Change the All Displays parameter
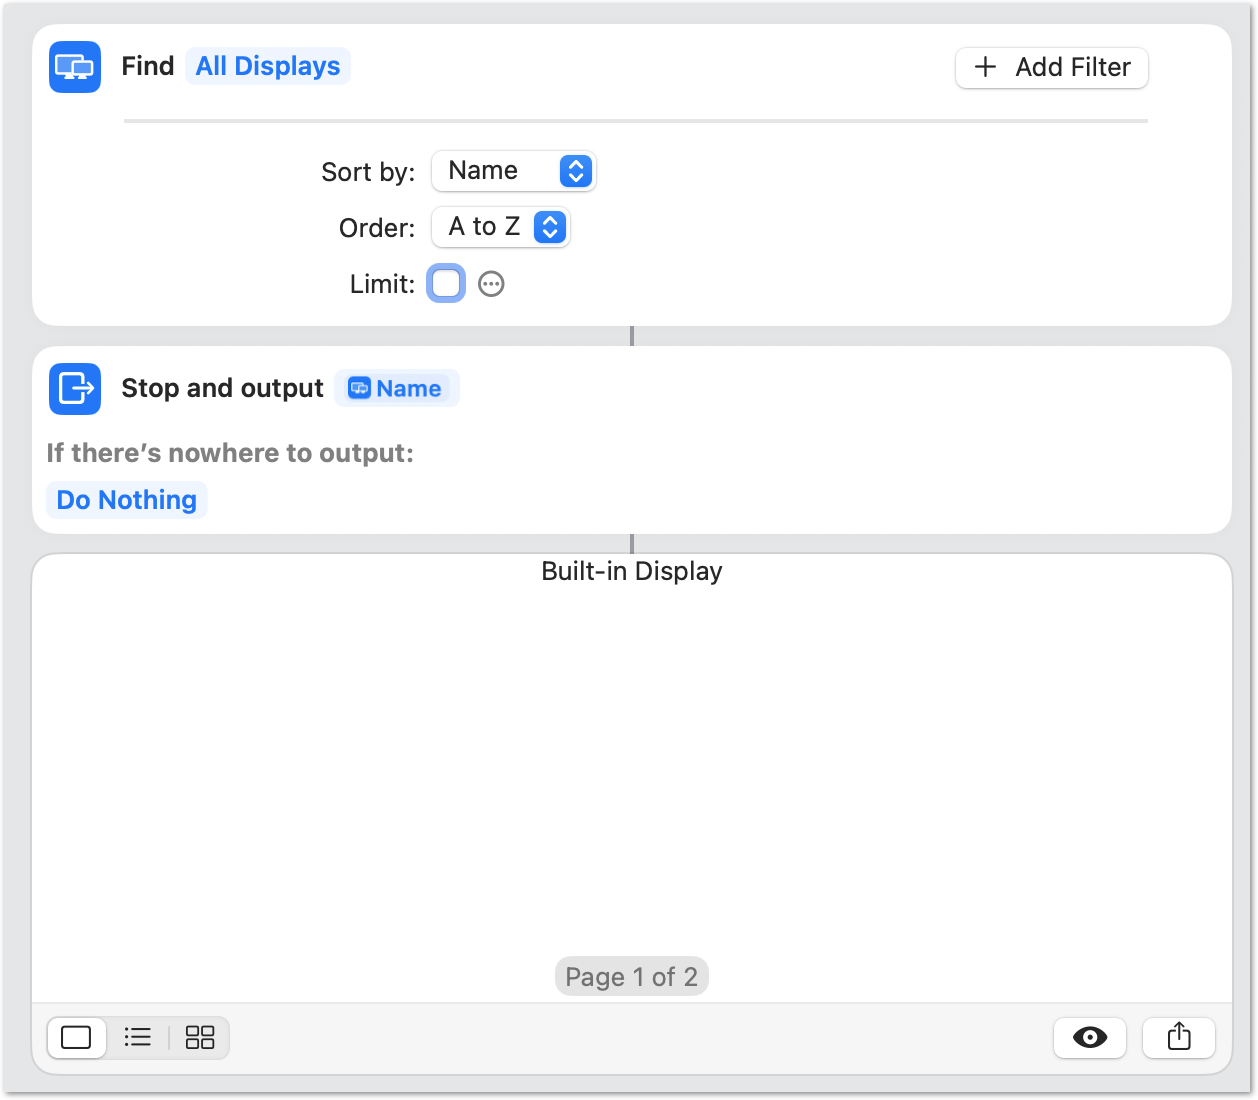The height and width of the screenshot is (1100, 1258). pos(268,67)
